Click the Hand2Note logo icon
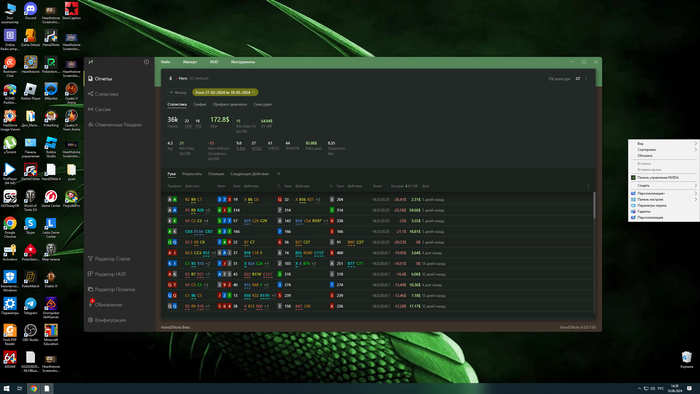The image size is (700, 394). coord(91,62)
